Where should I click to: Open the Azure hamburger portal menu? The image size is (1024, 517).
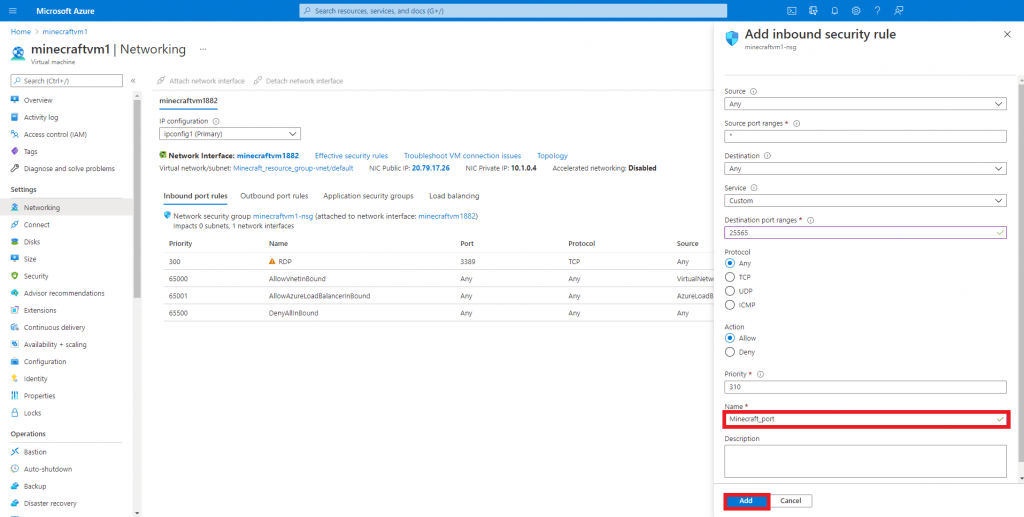pyautogui.click(x=15, y=10)
